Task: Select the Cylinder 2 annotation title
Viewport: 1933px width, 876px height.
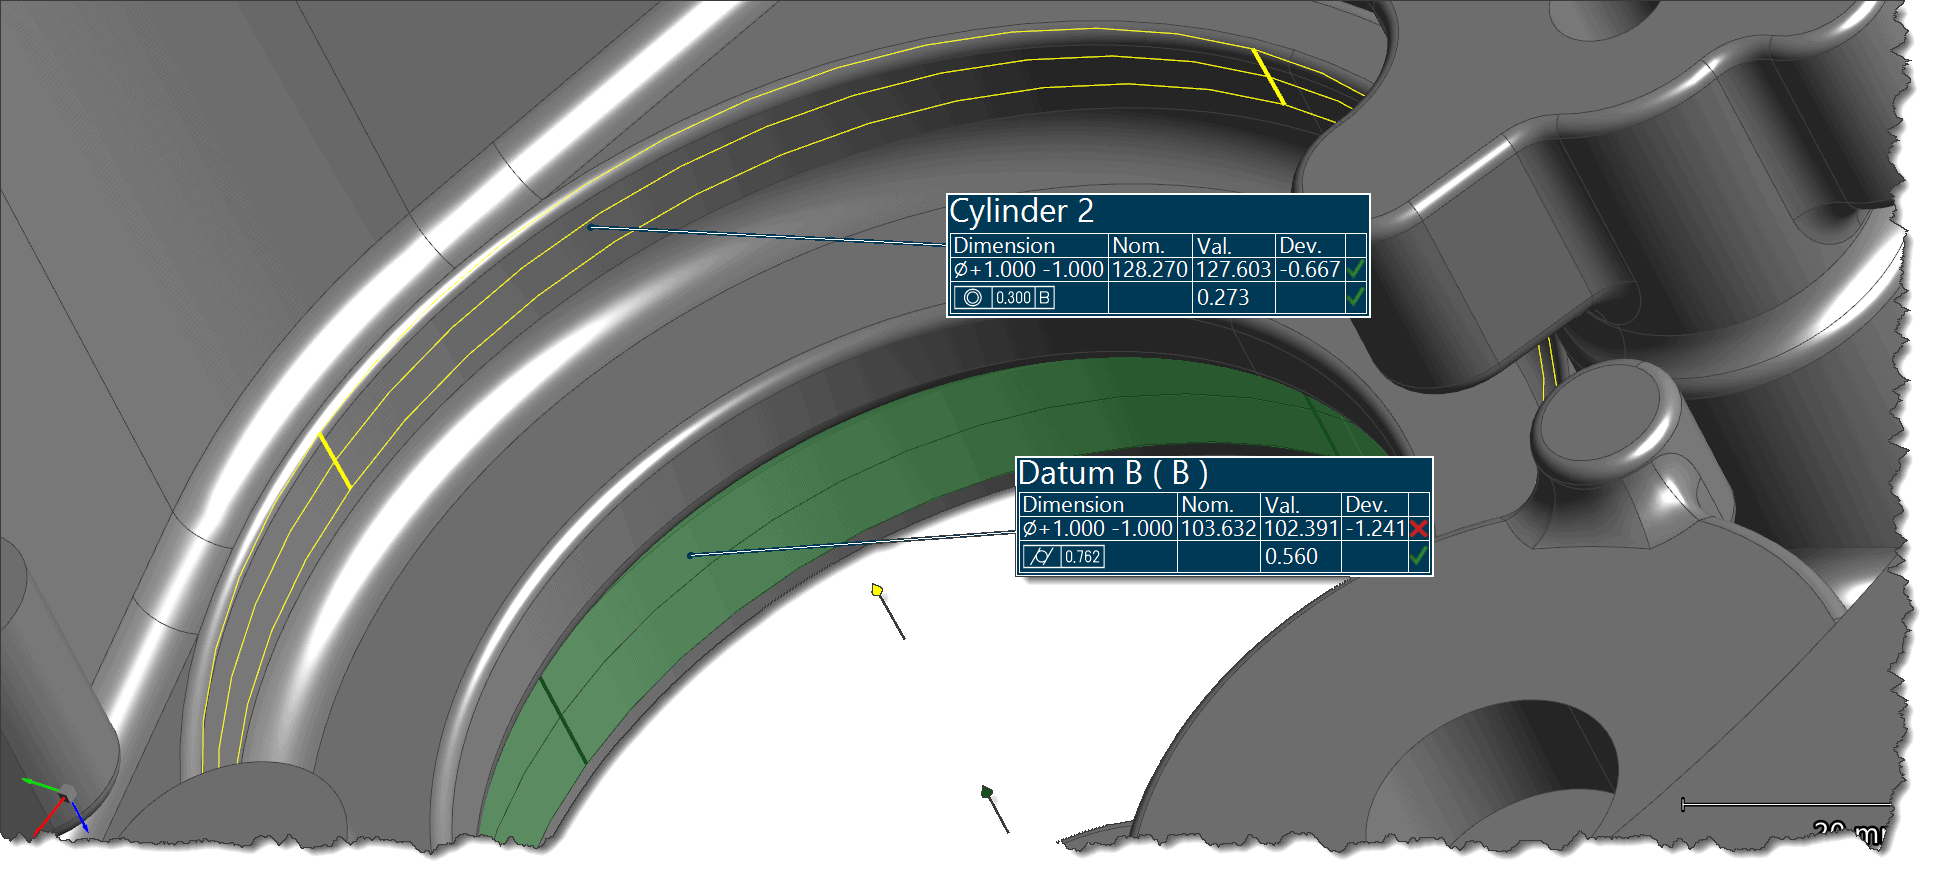Action: 1021,211
